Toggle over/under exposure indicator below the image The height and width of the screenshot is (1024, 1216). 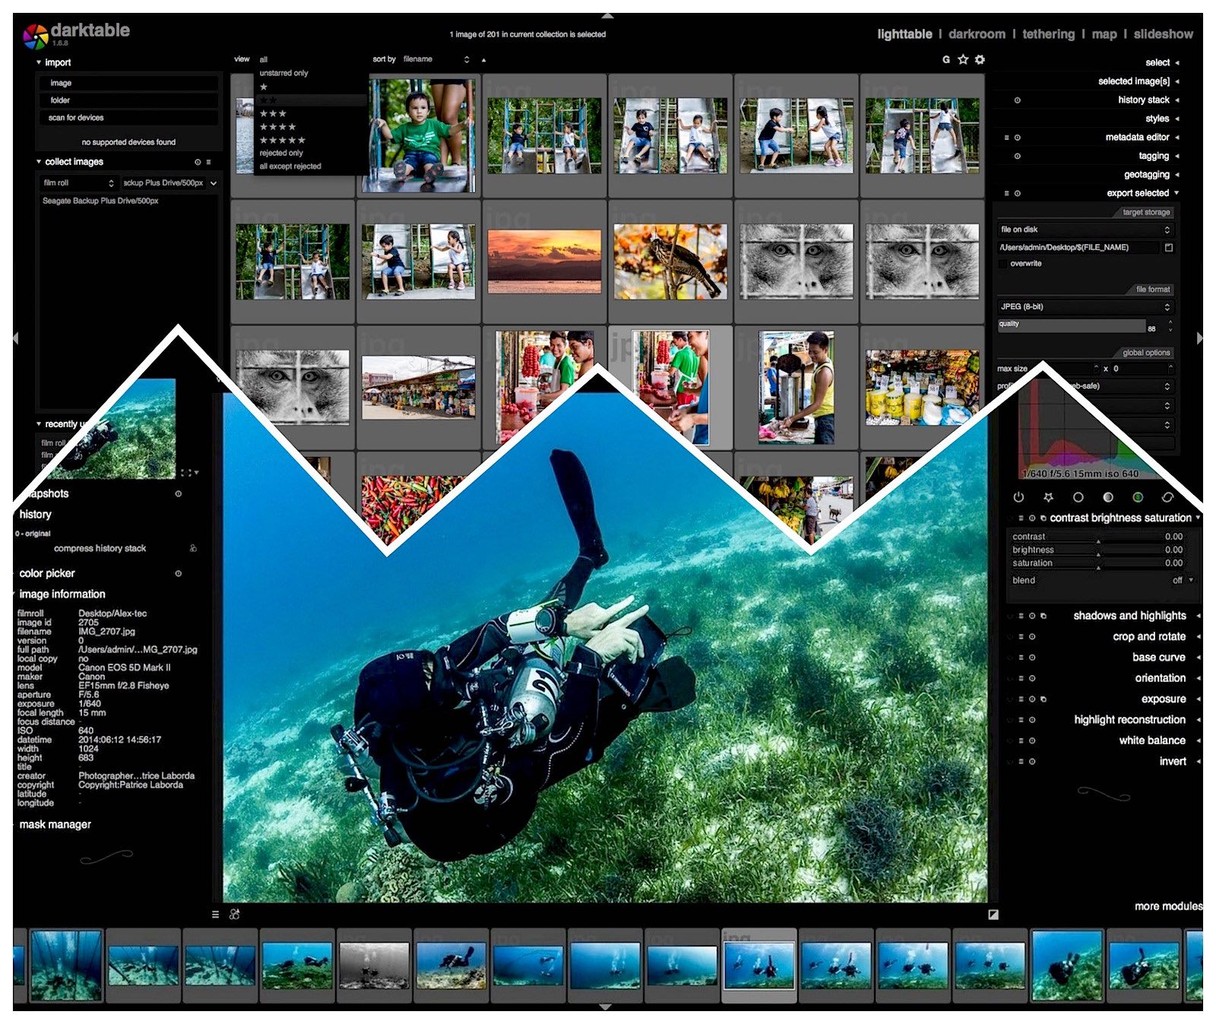click(x=993, y=914)
